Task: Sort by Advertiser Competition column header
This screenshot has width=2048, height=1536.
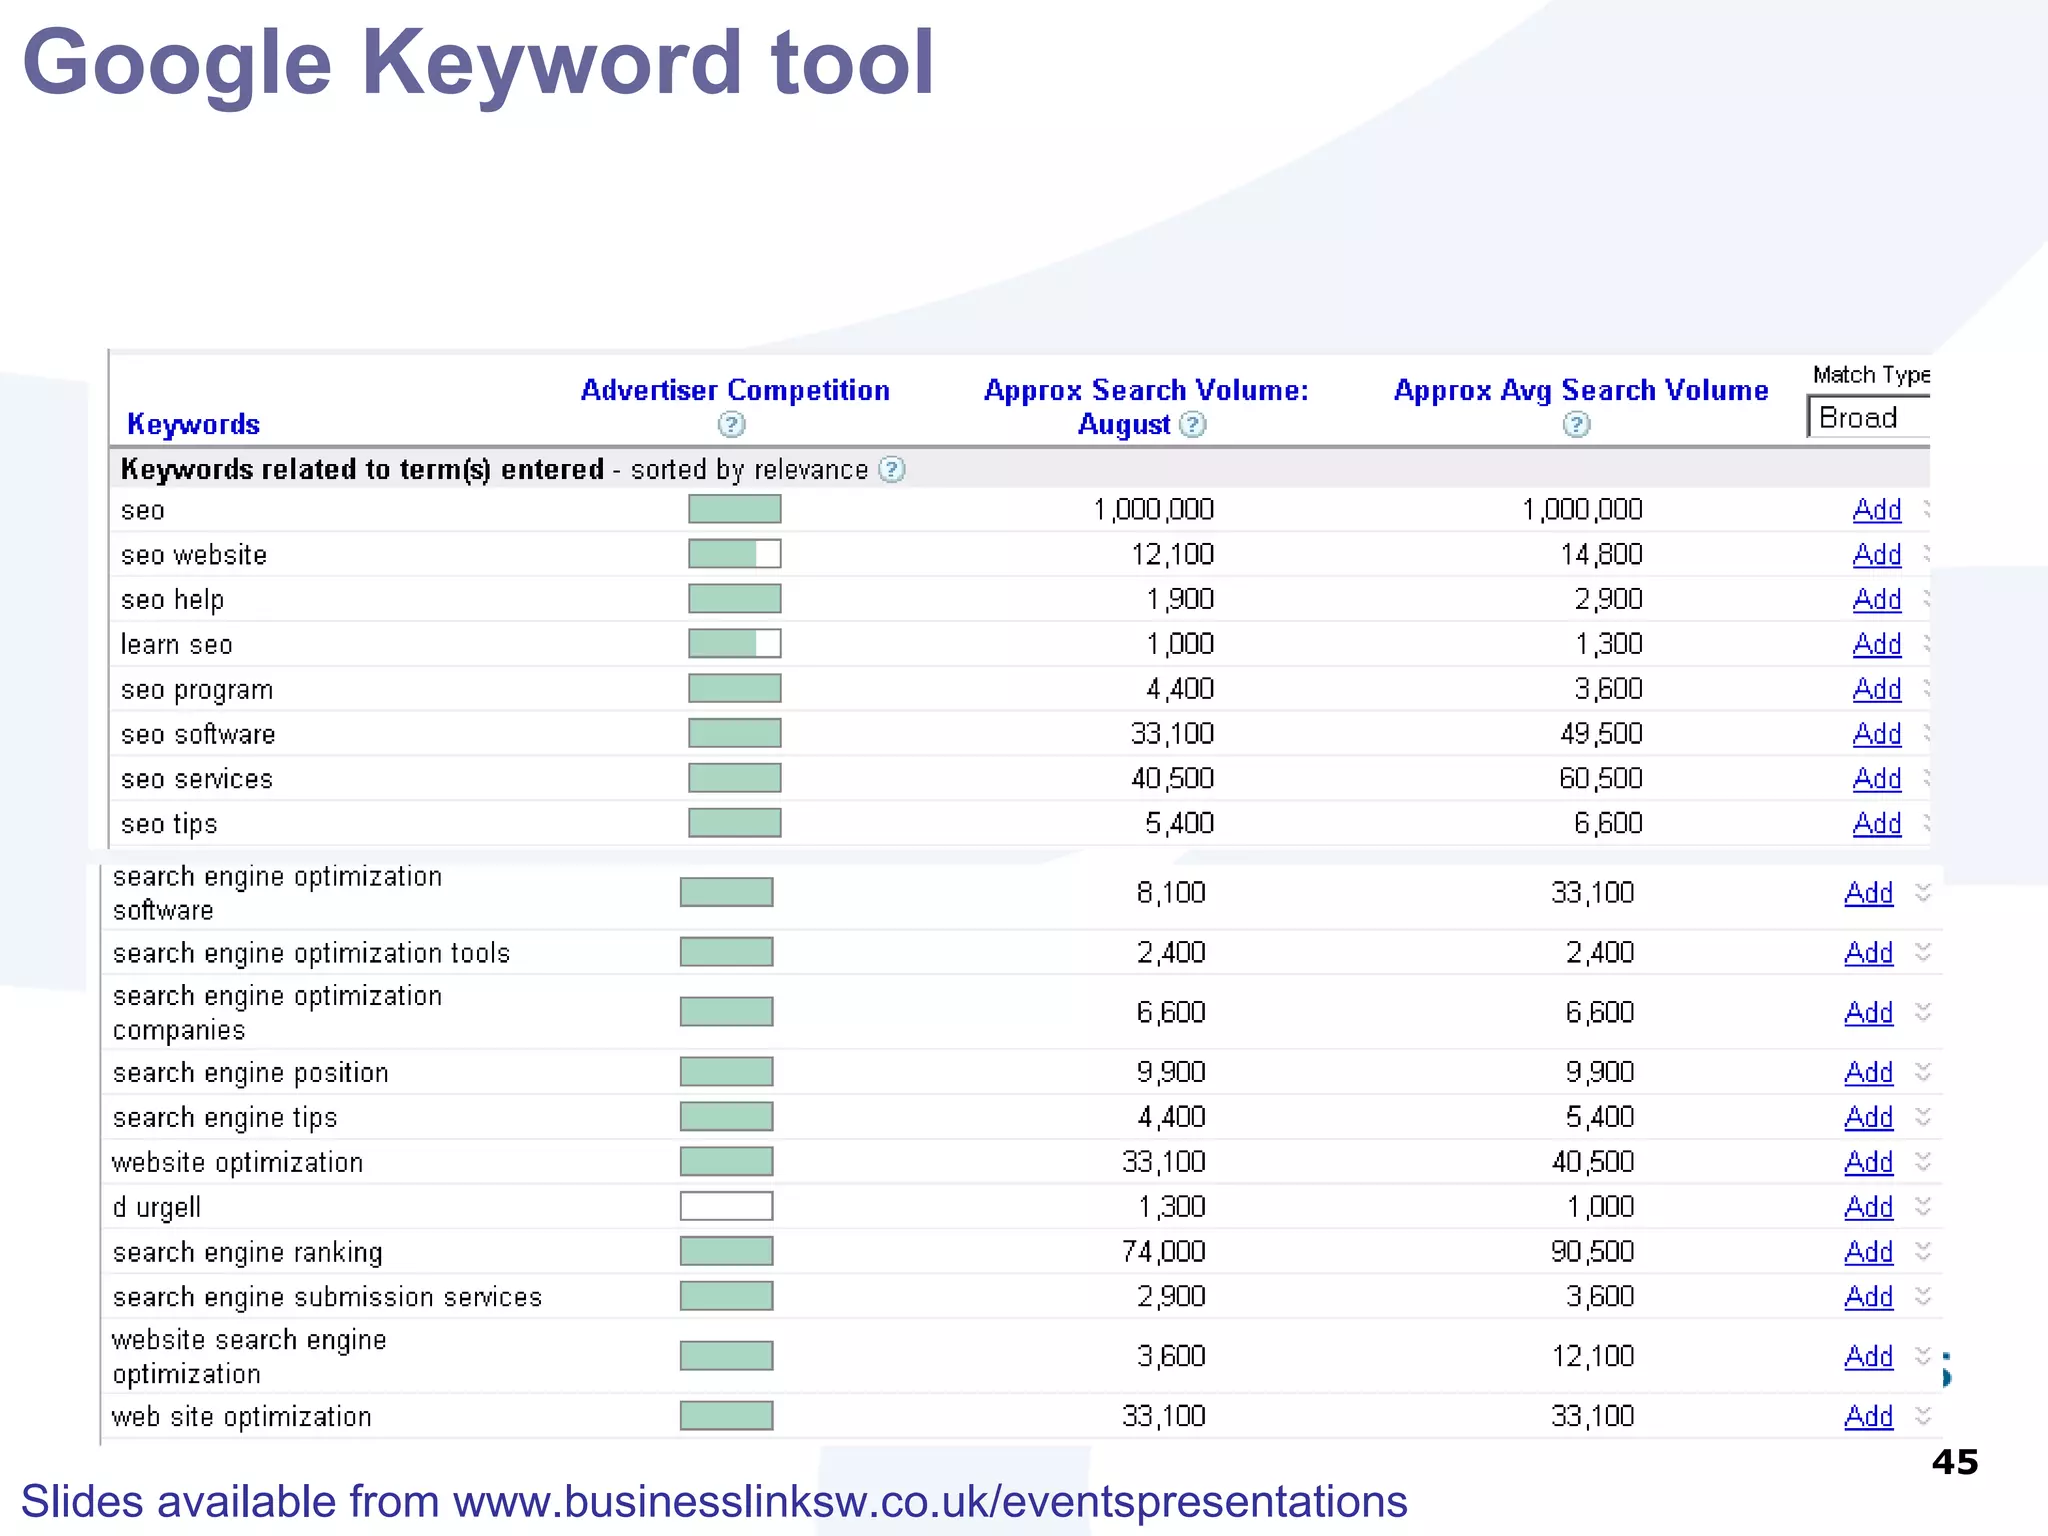Action: (735, 390)
